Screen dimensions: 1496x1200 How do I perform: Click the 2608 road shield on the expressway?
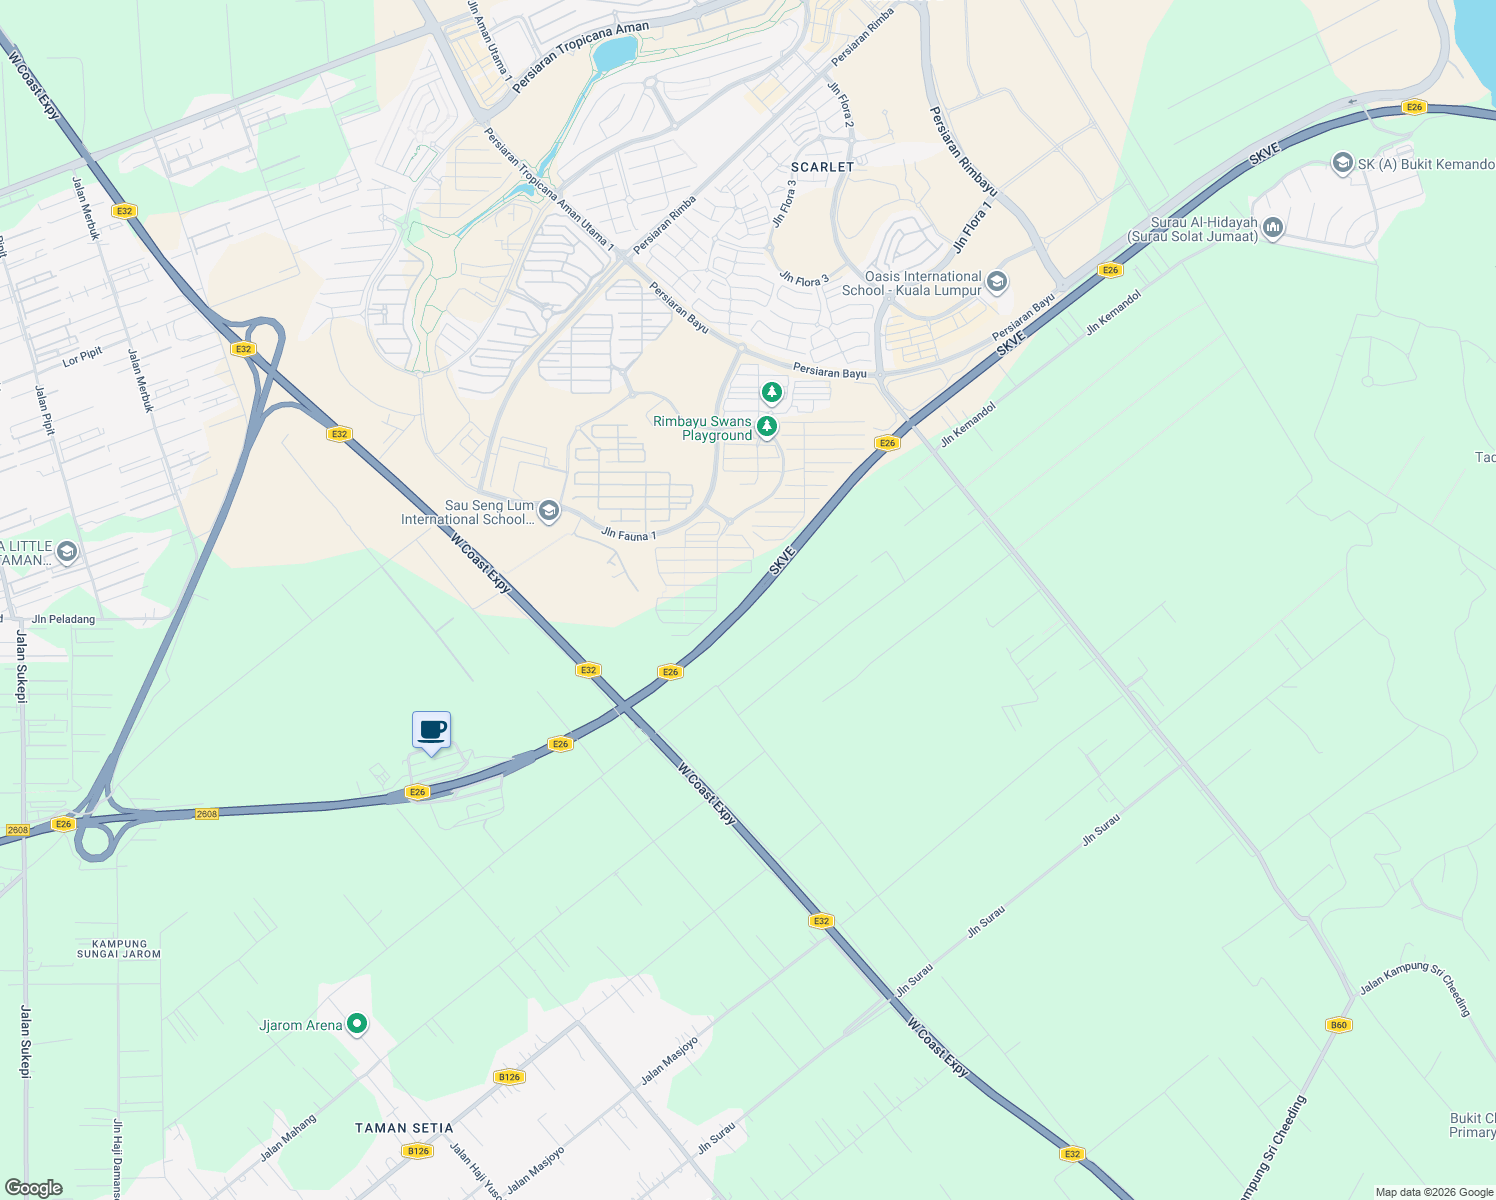pos(207,814)
